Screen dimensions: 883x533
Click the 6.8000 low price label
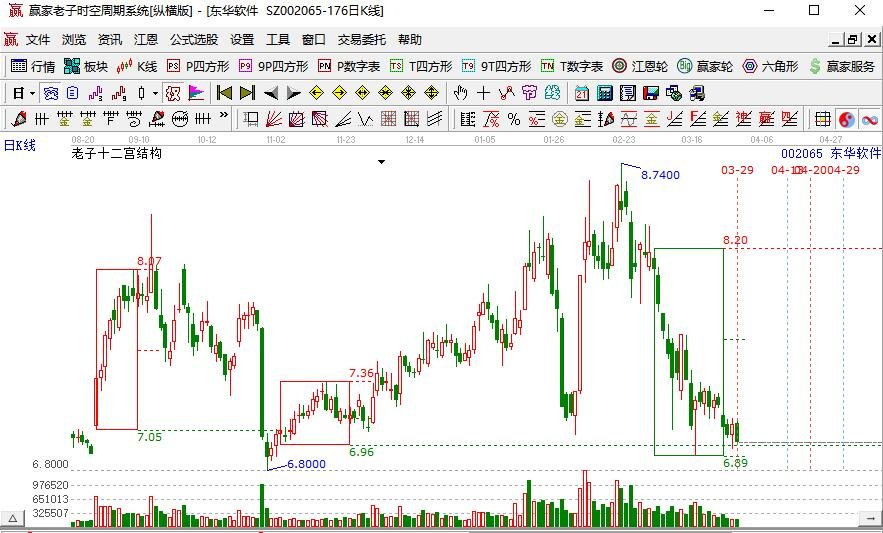pos(306,464)
